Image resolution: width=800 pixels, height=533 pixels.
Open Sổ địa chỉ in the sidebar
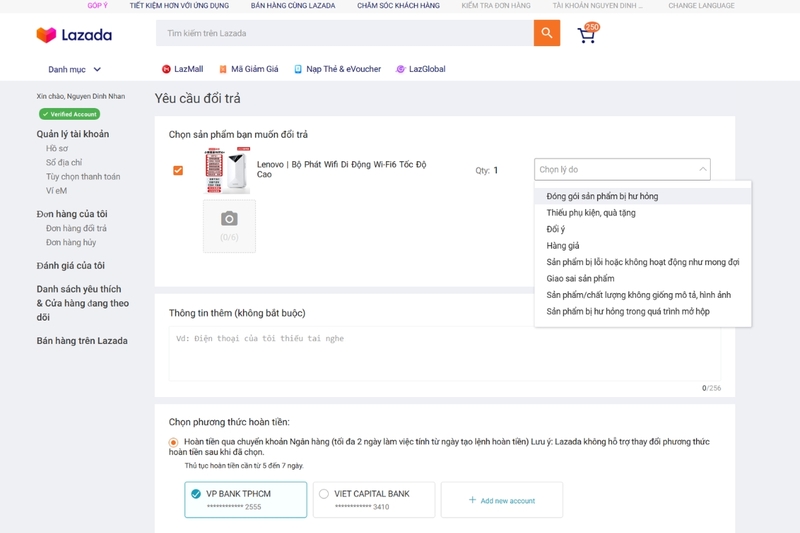(64, 163)
